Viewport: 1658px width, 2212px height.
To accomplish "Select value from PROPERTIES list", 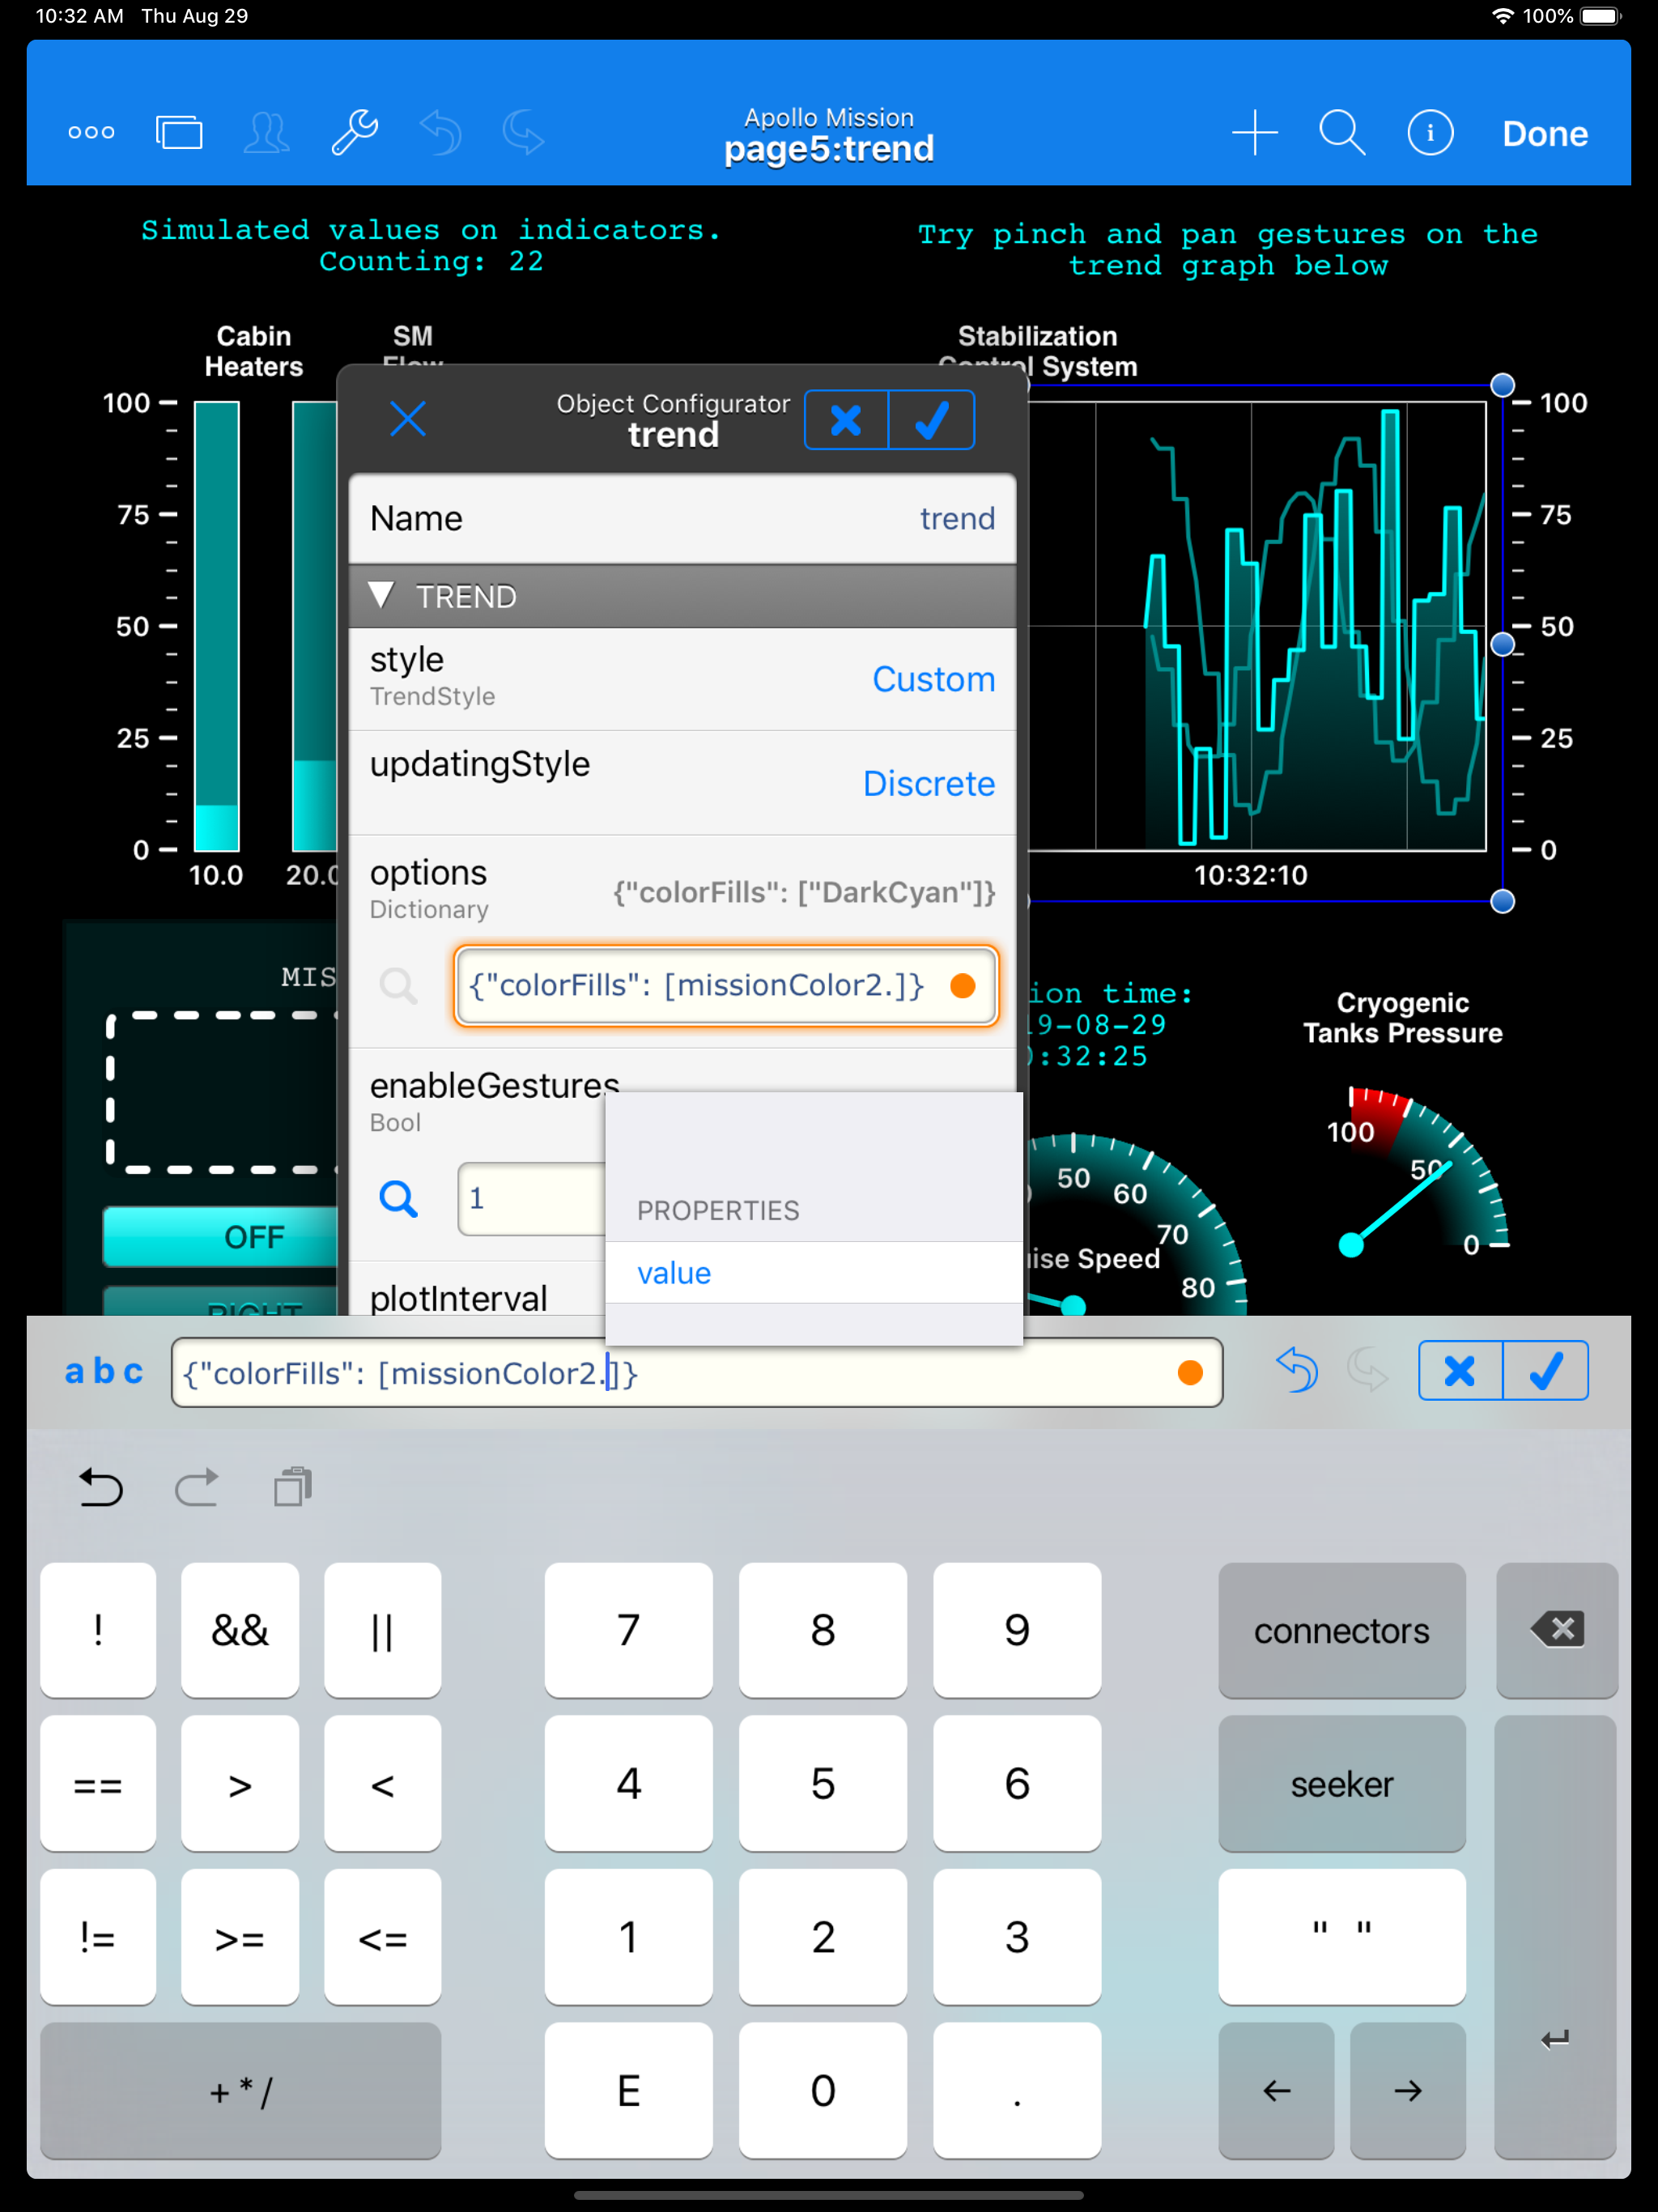I will click(x=814, y=1273).
